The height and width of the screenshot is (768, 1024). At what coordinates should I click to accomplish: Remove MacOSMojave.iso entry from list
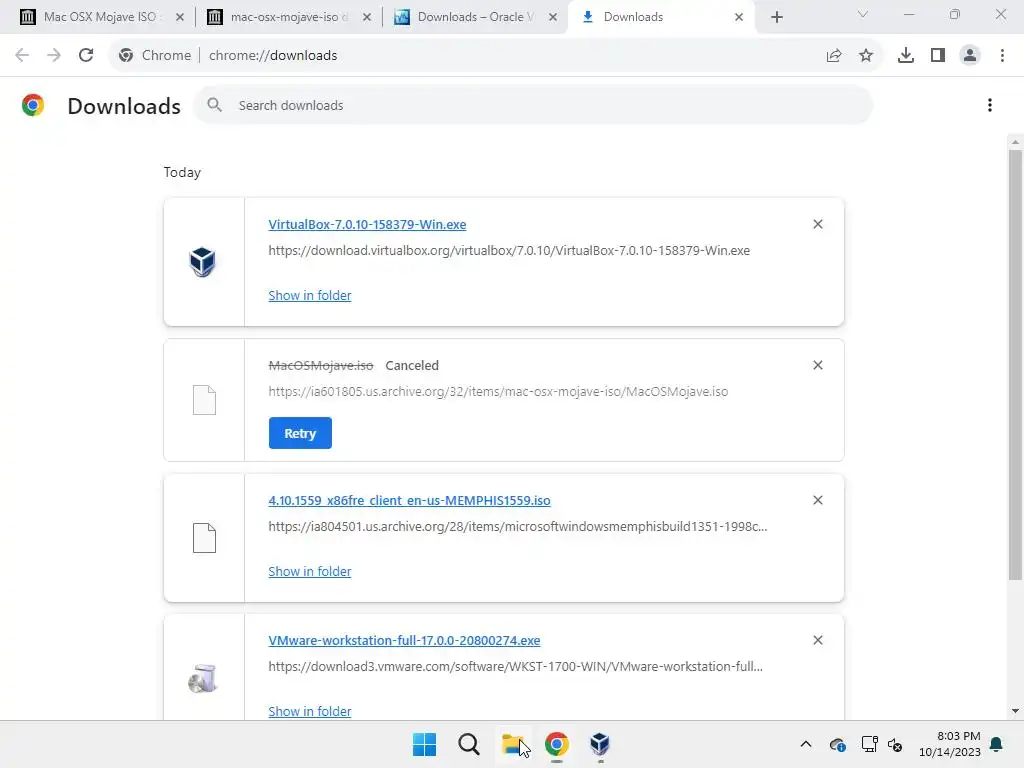coord(818,365)
